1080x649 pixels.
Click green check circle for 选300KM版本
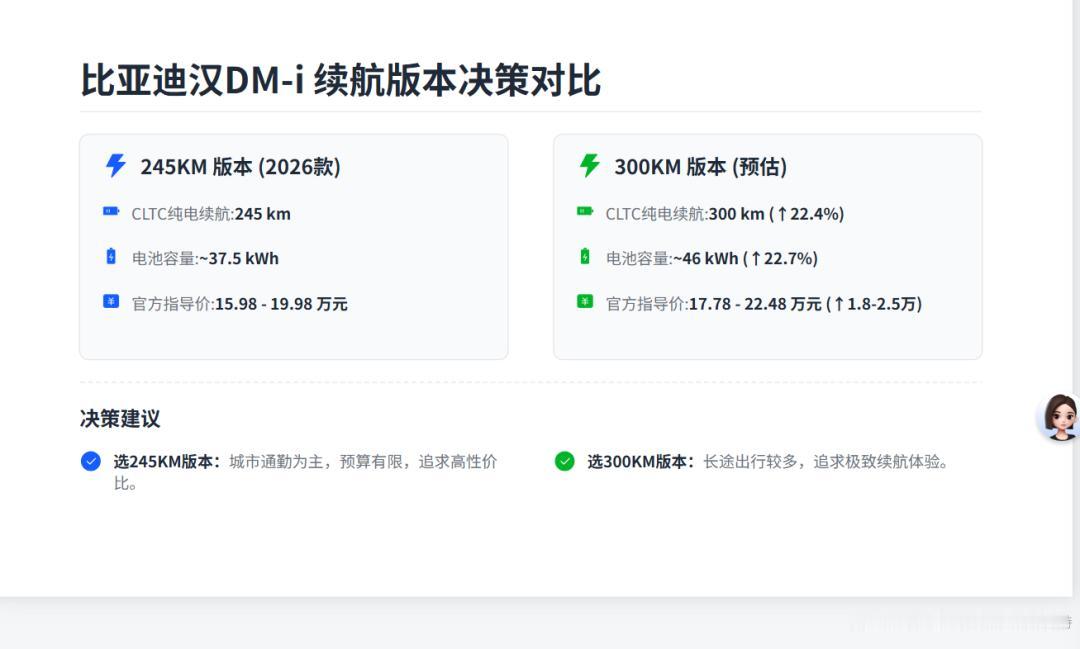pos(565,461)
